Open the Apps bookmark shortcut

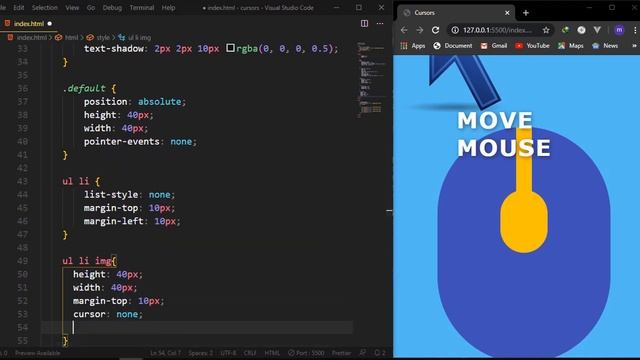click(413, 46)
